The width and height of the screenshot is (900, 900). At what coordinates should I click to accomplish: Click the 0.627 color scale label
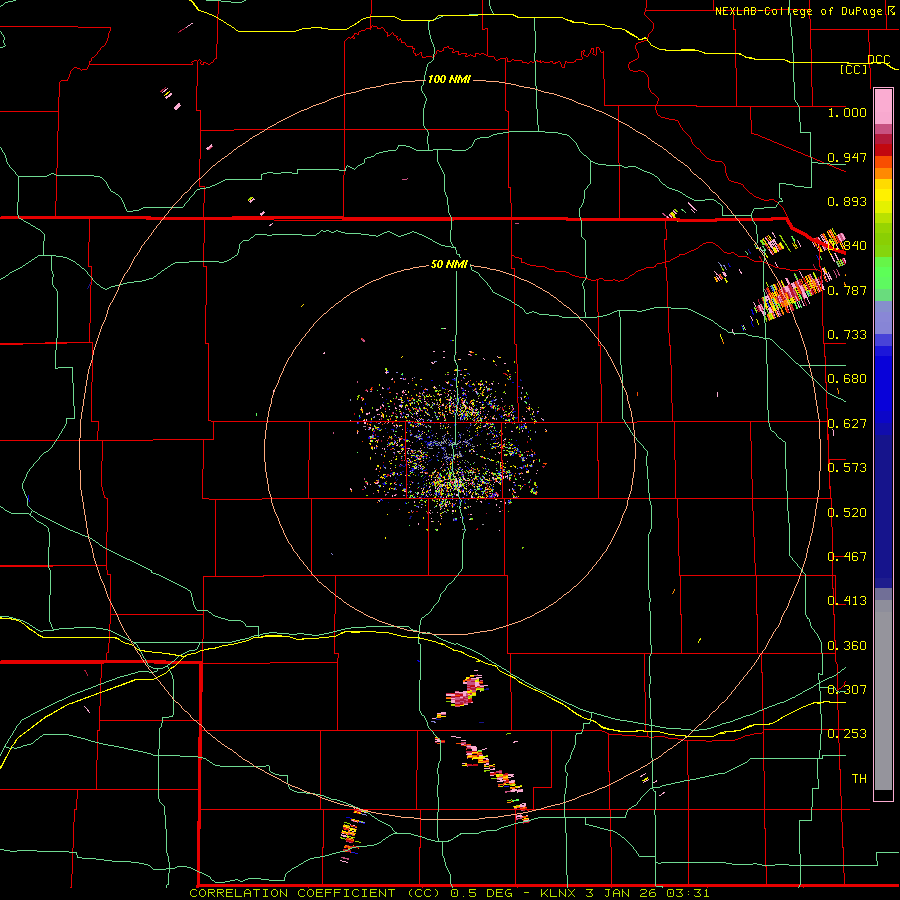(847, 423)
